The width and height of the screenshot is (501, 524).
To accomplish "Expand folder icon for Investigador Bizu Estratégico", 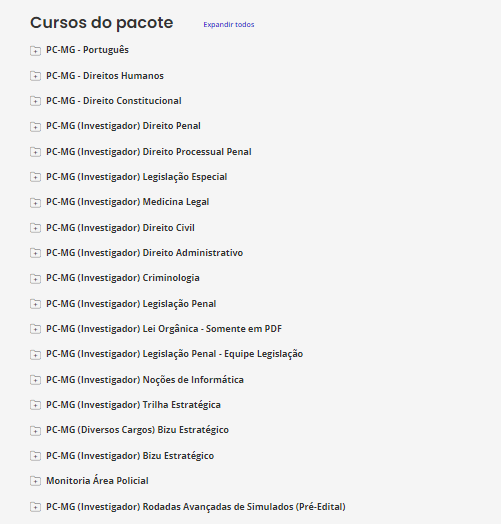I will [35, 456].
